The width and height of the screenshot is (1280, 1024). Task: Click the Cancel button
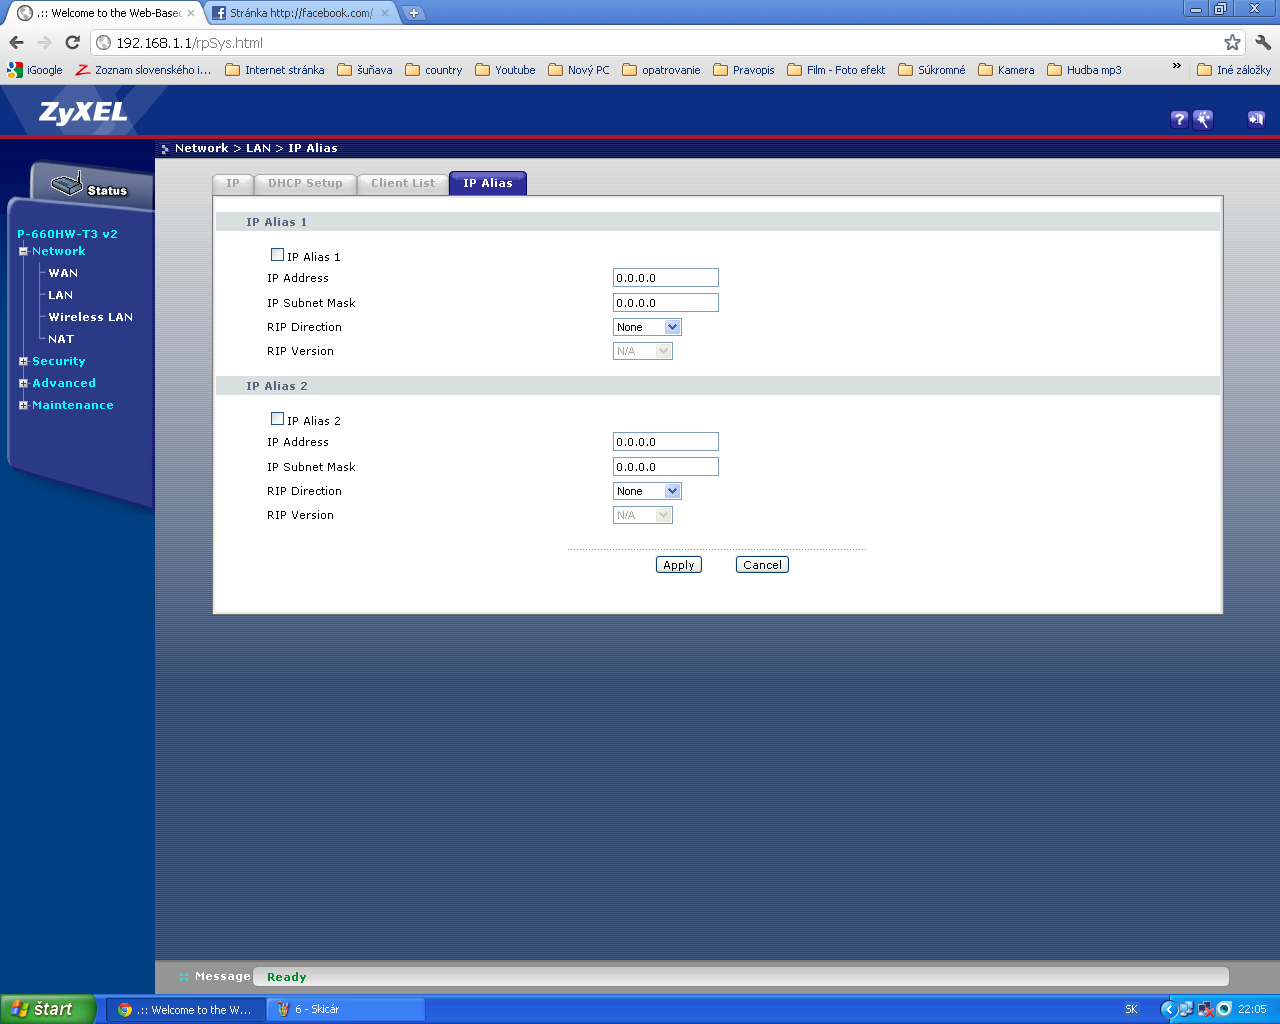coord(762,565)
